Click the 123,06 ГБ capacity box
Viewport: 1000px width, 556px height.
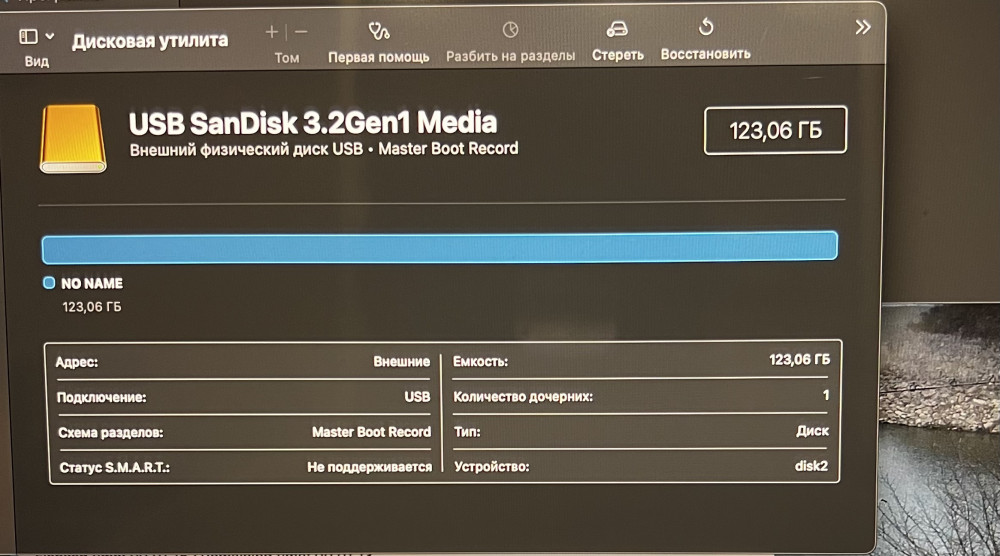tap(775, 131)
